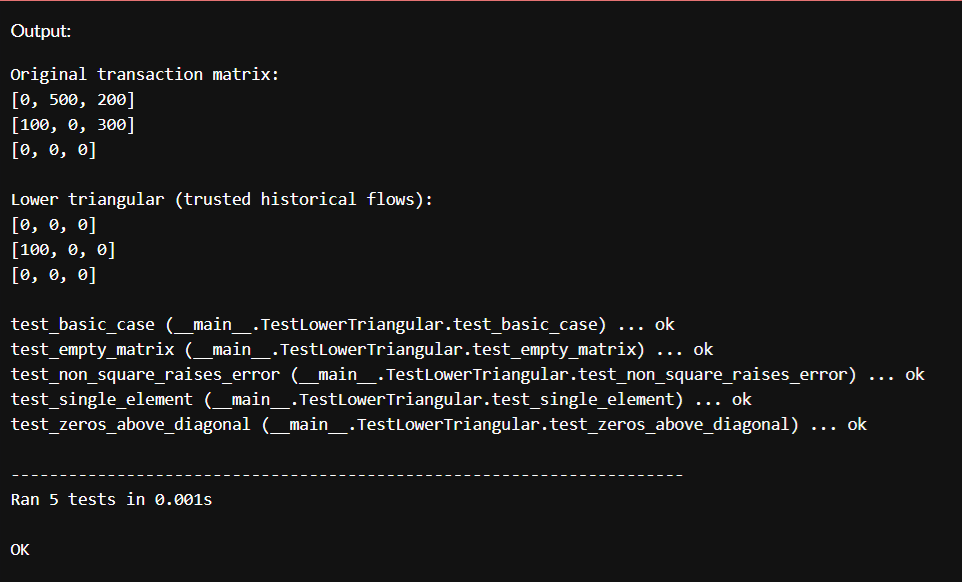
Task: Click the "Lower triangular (trusted historical flows)" line
Action: [222, 199]
